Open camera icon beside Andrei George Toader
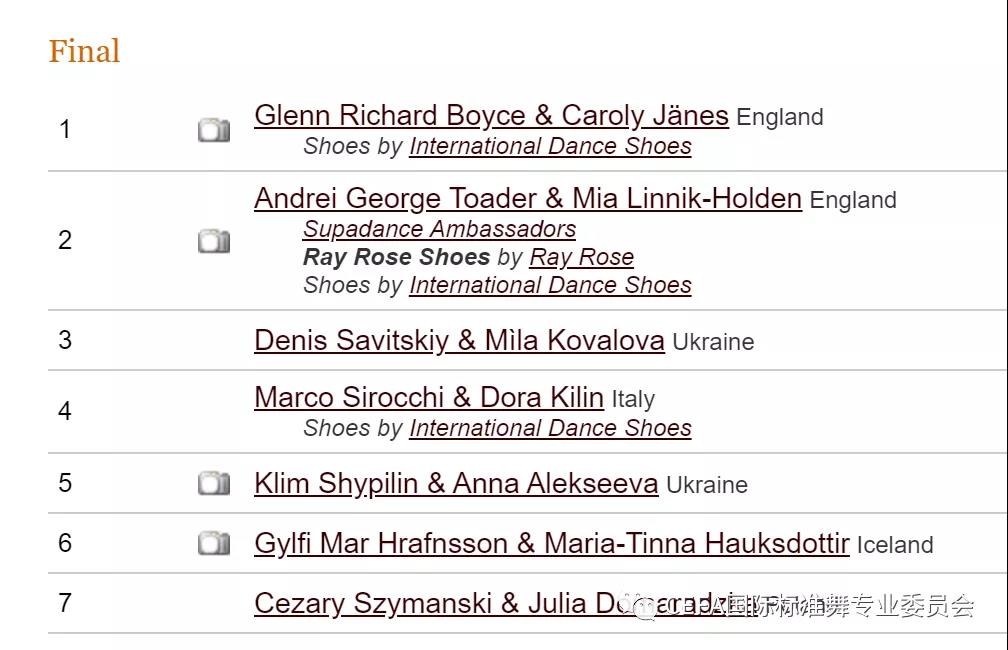This screenshot has width=1008, height=650. tap(214, 241)
